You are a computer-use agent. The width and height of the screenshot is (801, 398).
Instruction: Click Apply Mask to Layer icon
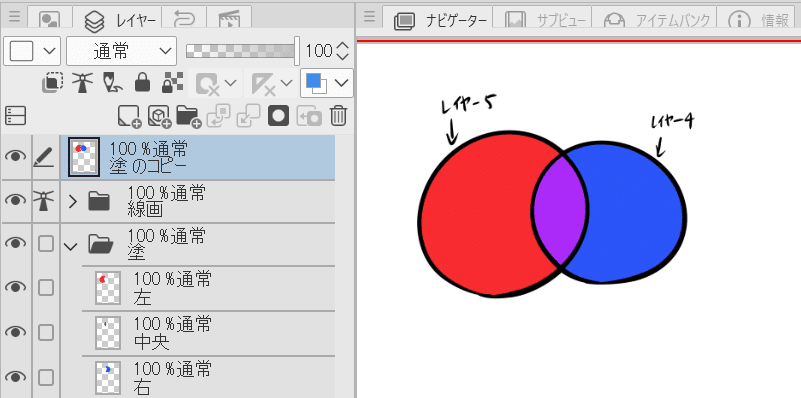point(309,116)
